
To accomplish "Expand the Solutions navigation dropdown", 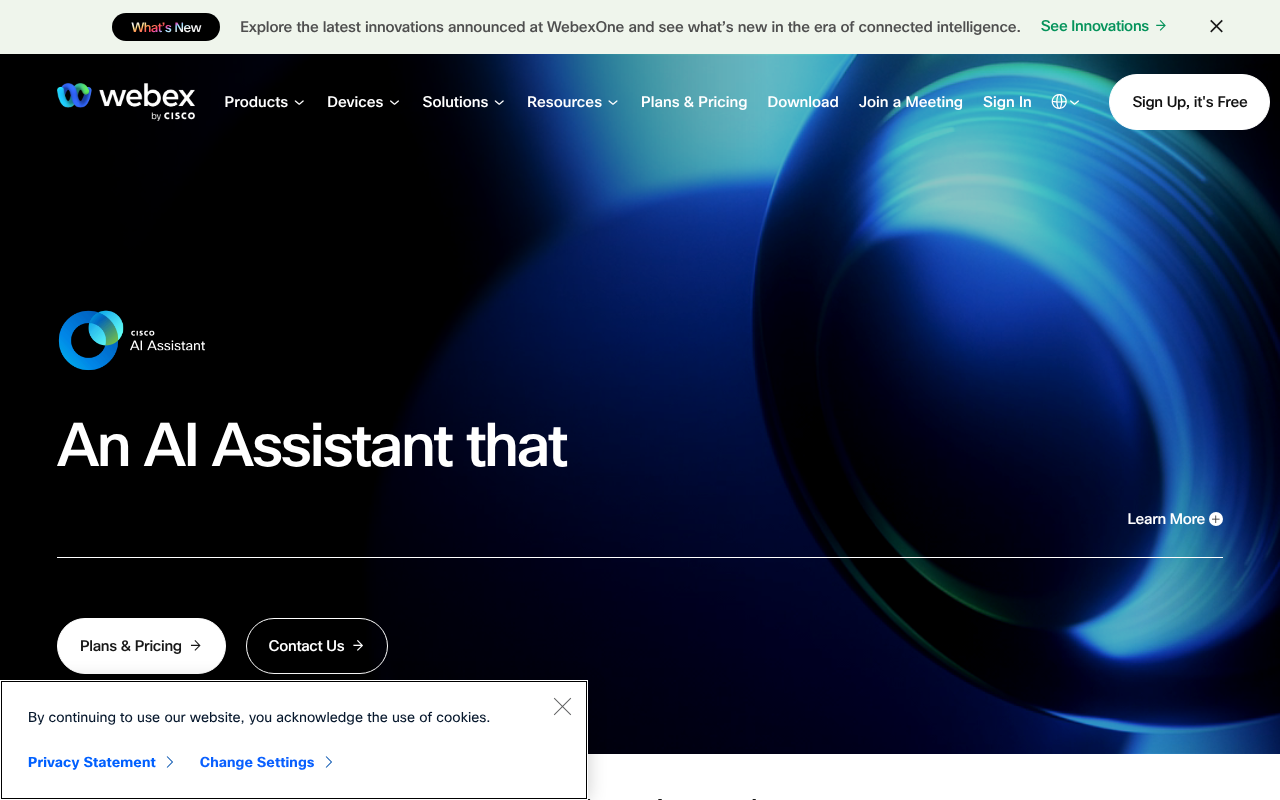I will point(463,101).
